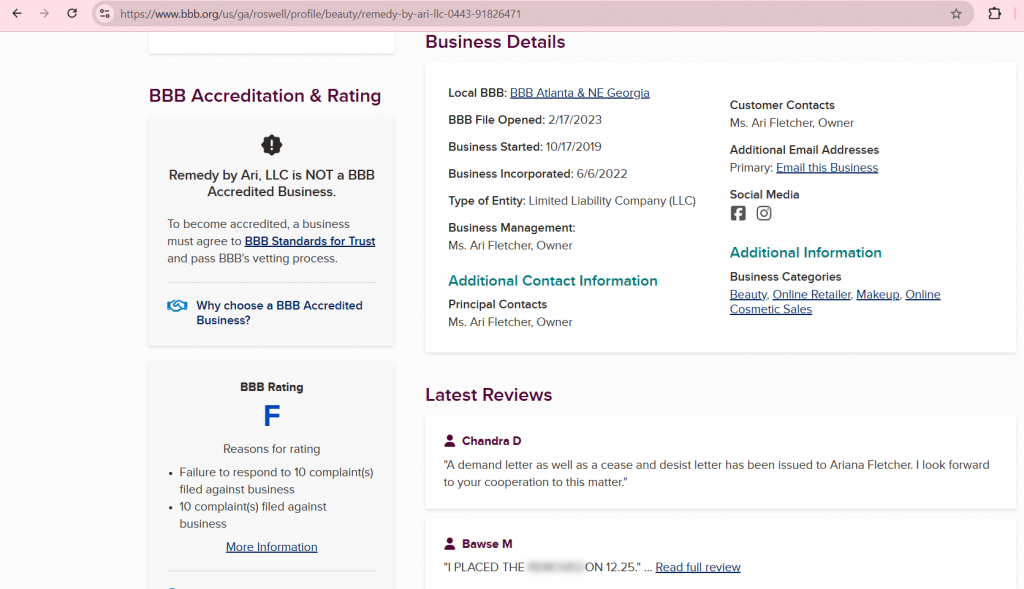Click the browser forward arrow
The image size is (1024, 589).
coord(44,14)
